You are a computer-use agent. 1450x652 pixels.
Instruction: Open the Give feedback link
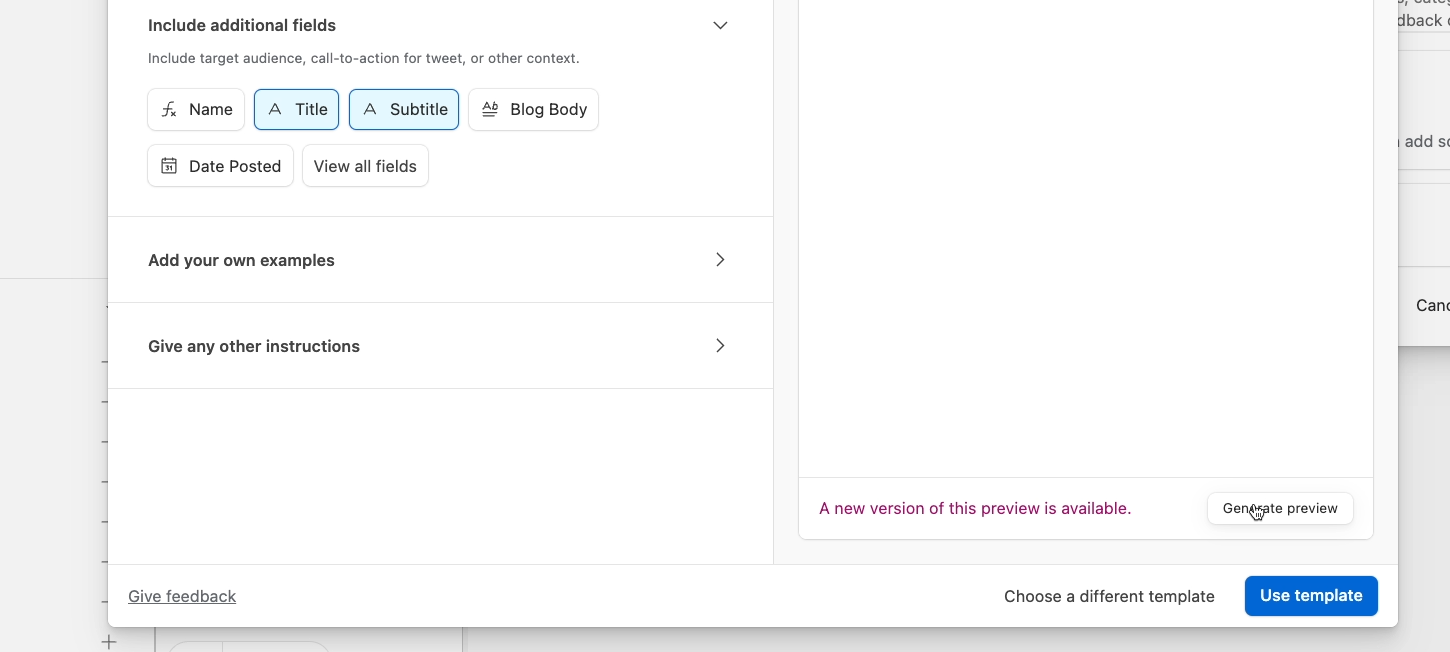[x=182, y=596]
